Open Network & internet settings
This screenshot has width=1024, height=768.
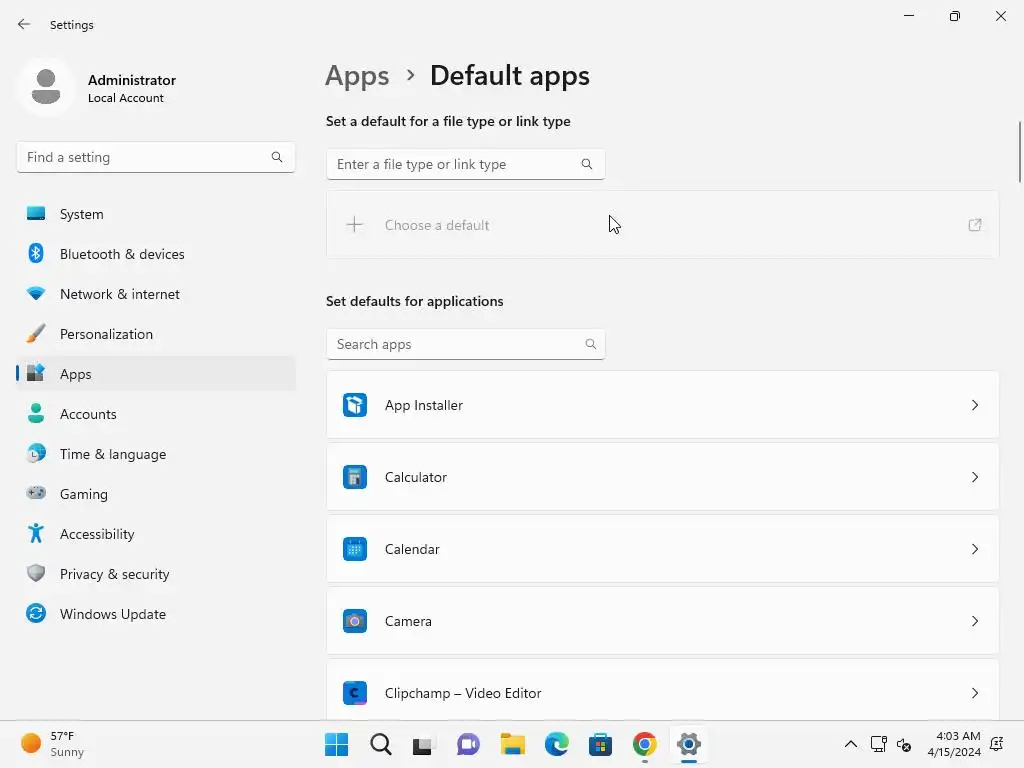click(x=155, y=294)
